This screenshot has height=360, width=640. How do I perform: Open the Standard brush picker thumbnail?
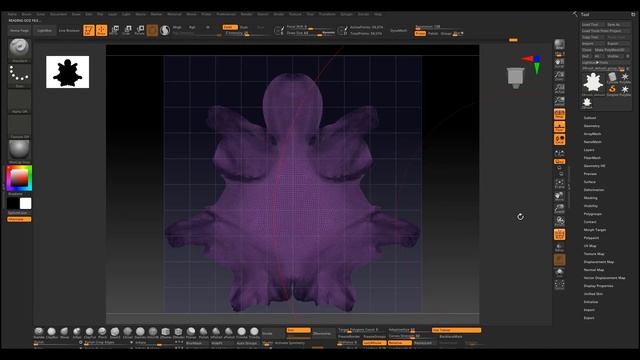coord(19,50)
